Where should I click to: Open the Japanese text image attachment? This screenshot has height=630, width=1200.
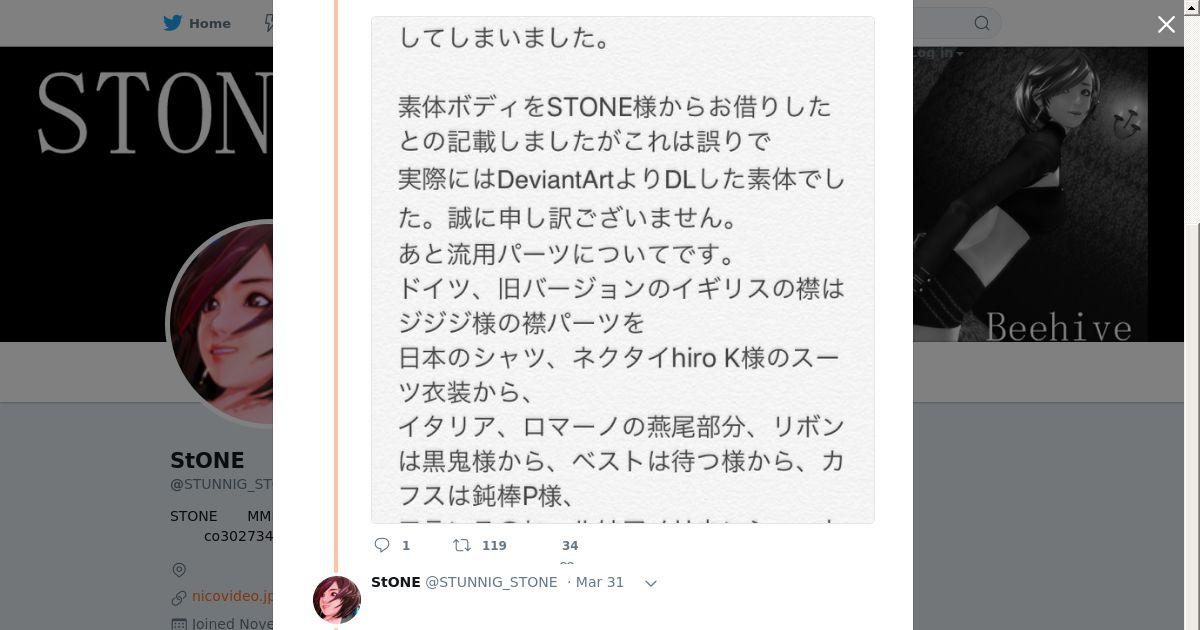click(x=622, y=270)
